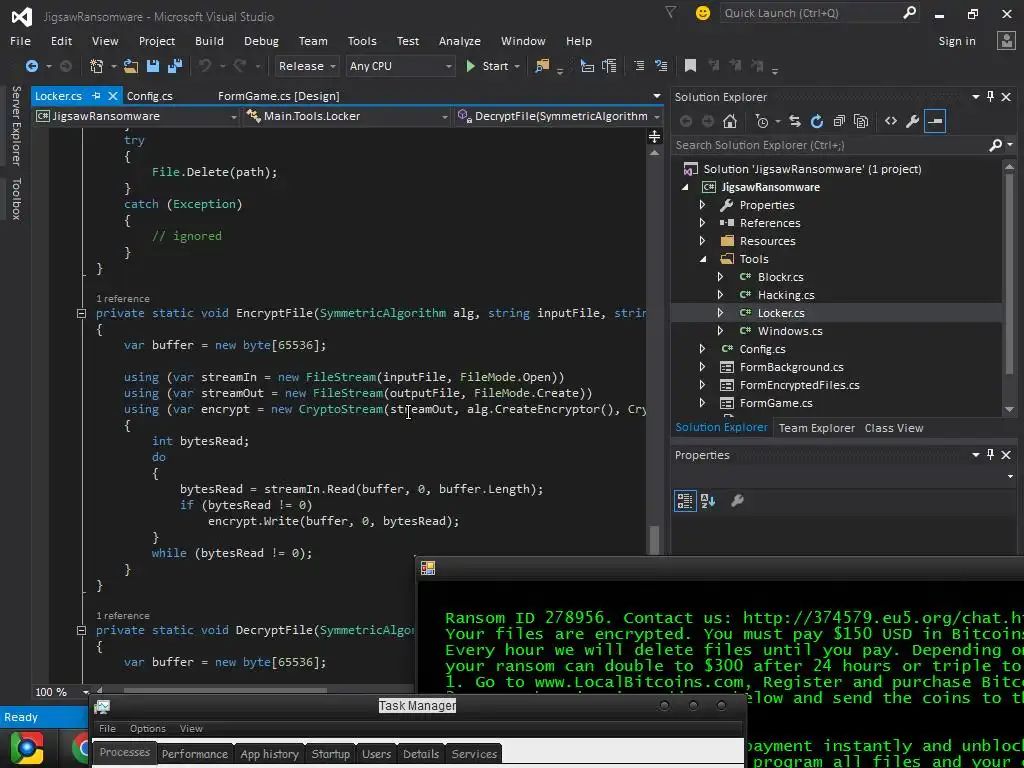The height and width of the screenshot is (768, 1024).
Task: View code from the Solution Explorer toolbar
Action: tap(891, 121)
